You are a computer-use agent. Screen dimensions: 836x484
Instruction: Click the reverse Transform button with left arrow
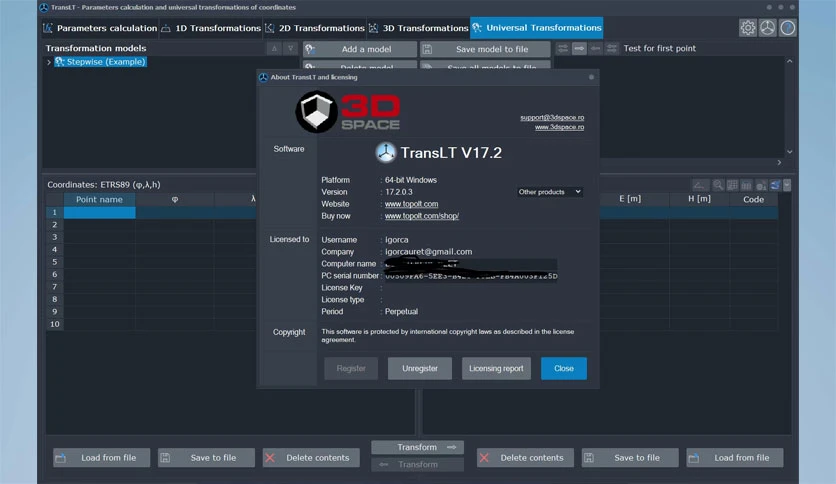pos(417,465)
